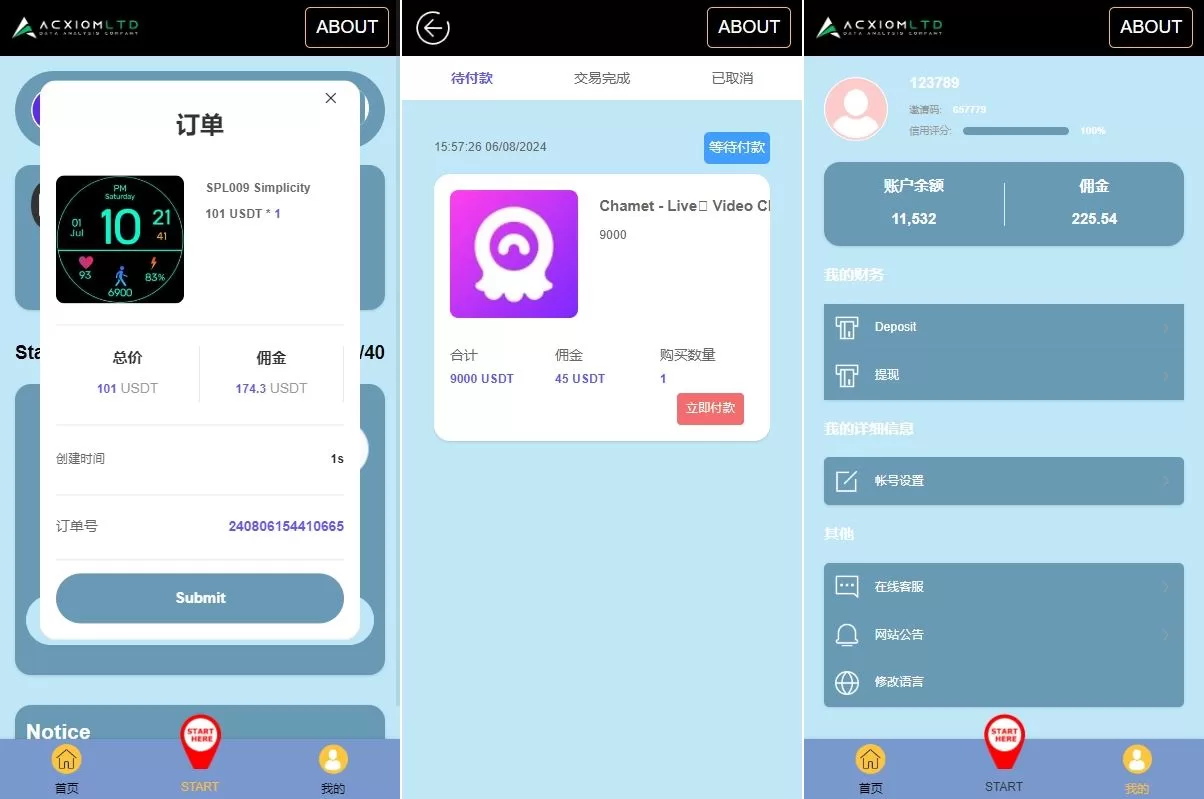Click the 信用评分 credit score progress bar
The image size is (1204, 799).
(1016, 131)
